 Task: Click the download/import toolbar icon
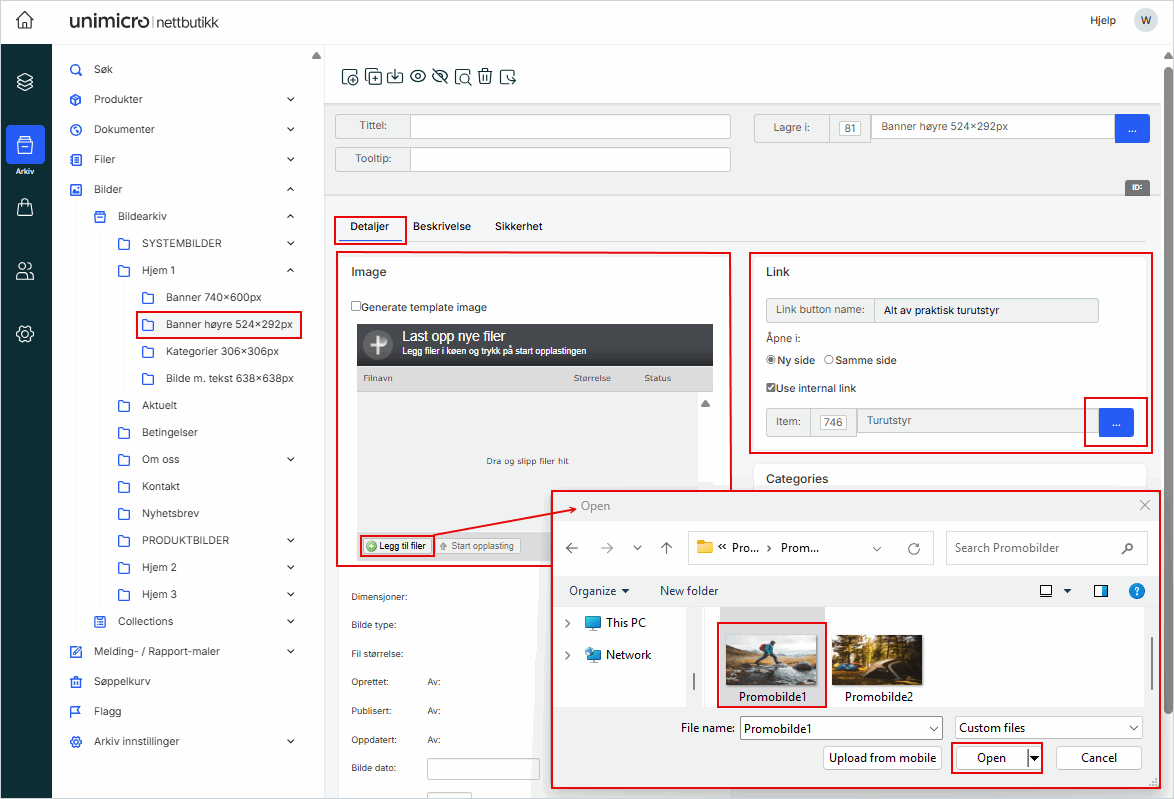(395, 77)
